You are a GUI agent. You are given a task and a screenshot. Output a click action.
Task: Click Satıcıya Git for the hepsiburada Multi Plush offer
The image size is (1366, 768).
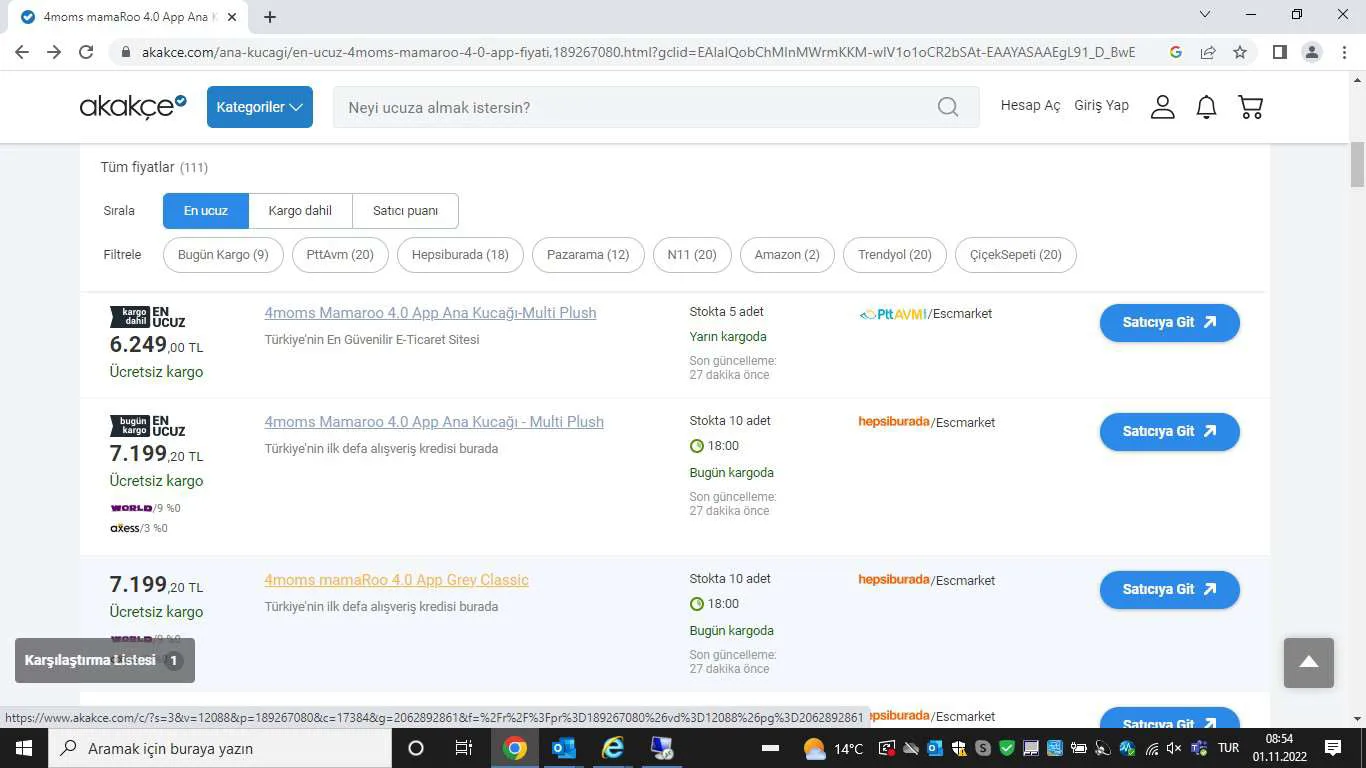click(1169, 432)
